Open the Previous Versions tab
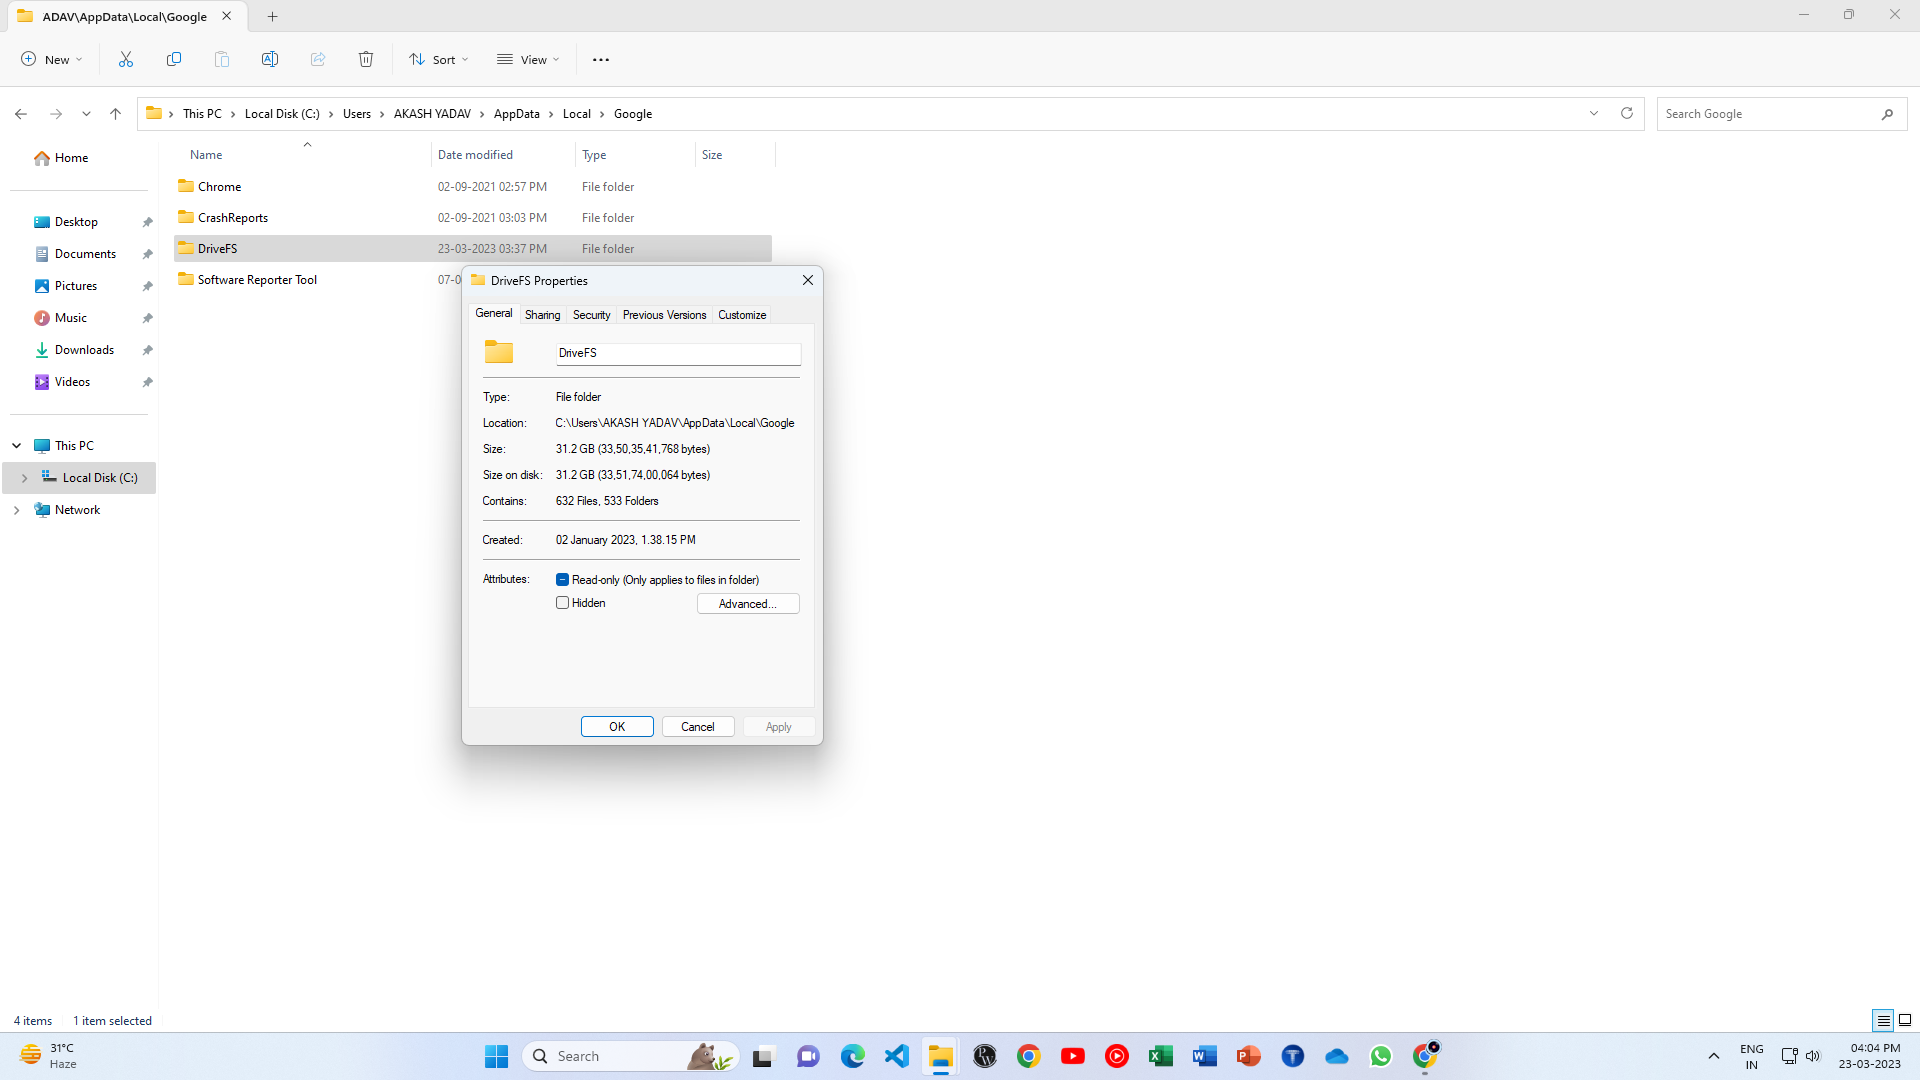This screenshot has width=1920, height=1080. pyautogui.click(x=664, y=314)
